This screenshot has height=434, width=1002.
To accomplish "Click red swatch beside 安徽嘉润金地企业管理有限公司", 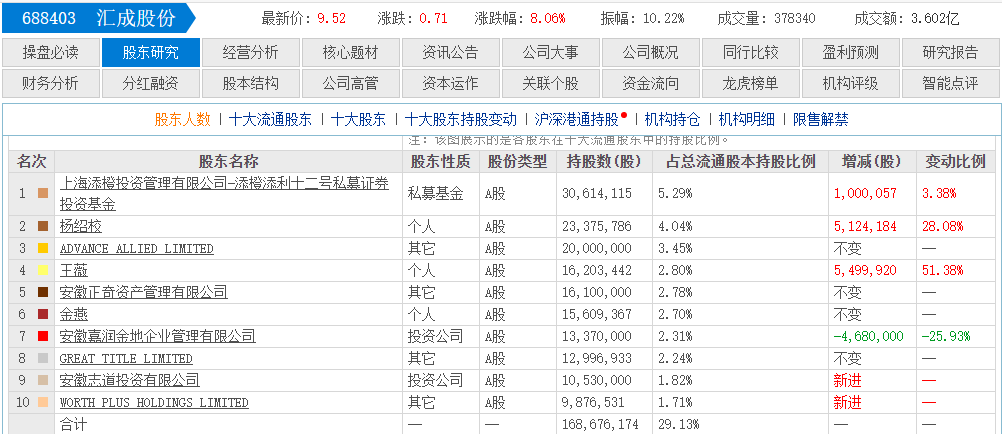I will pos(43,336).
